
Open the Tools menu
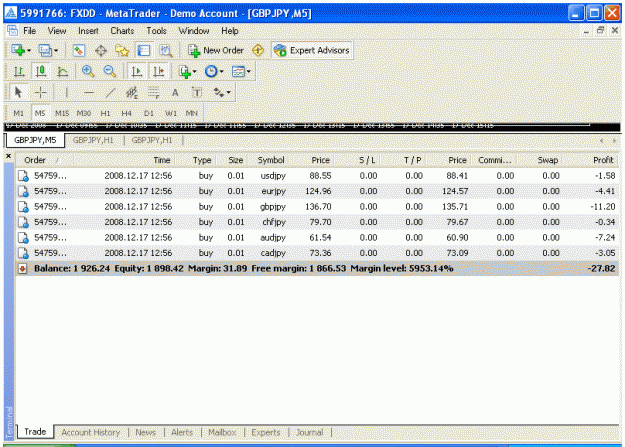156,31
